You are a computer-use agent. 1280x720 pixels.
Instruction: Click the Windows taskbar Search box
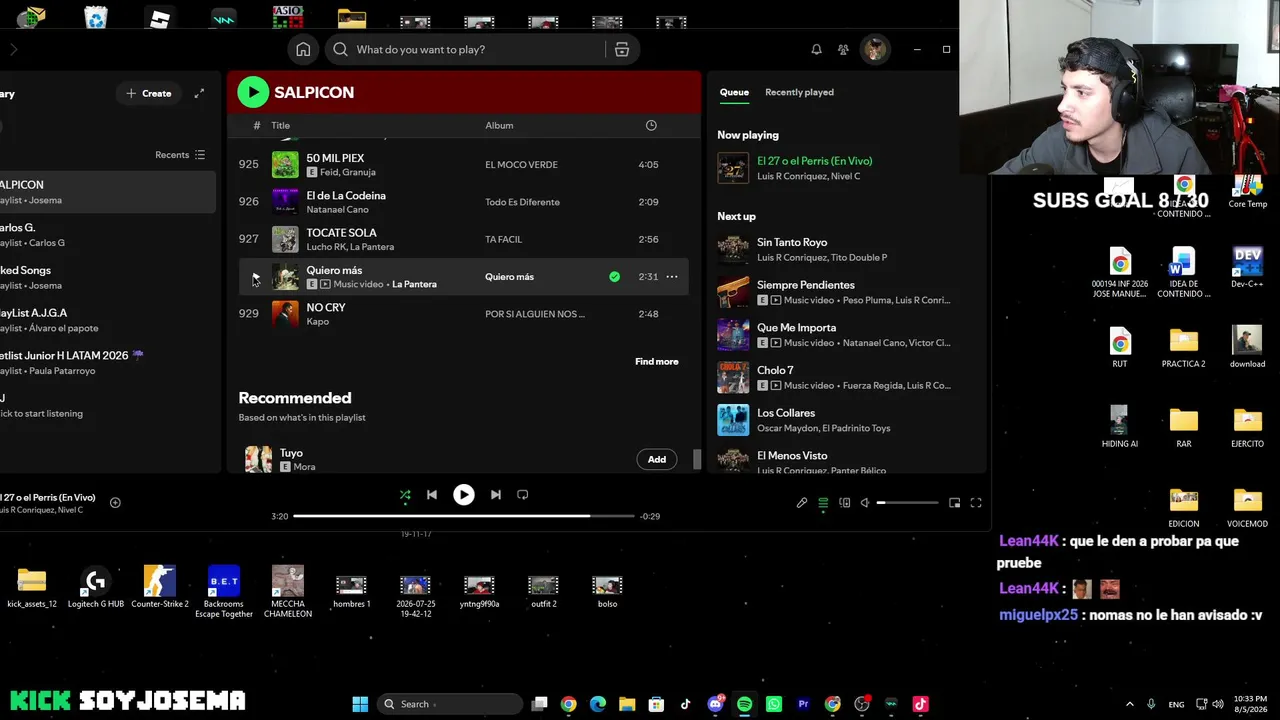coord(449,704)
